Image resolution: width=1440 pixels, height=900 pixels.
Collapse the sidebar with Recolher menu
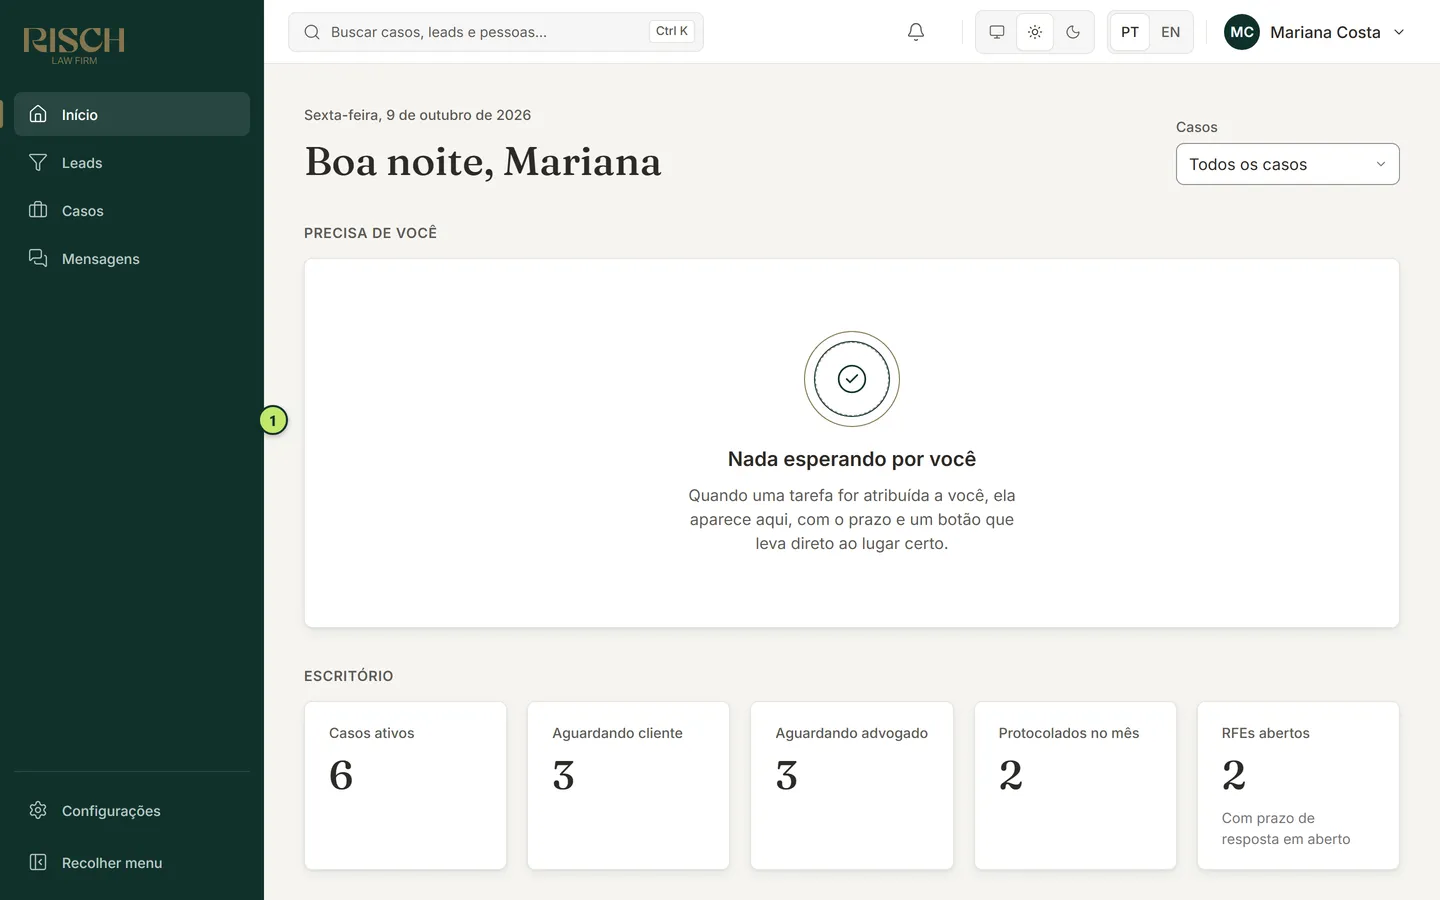[x=132, y=863]
